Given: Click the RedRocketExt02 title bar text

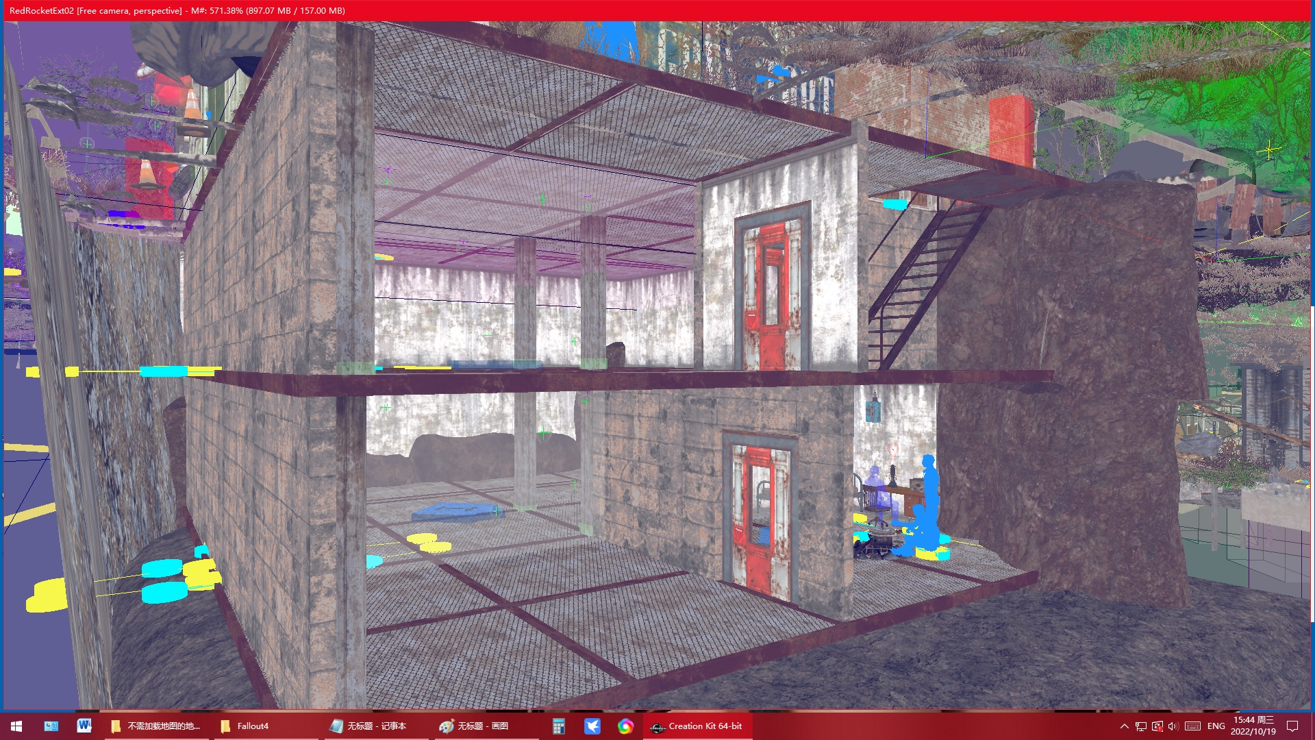Looking at the screenshot, I should tap(41, 11).
